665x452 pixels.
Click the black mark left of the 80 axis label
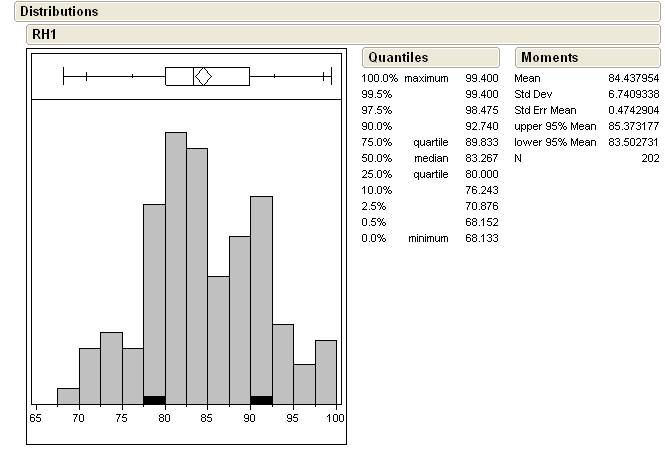[154, 400]
